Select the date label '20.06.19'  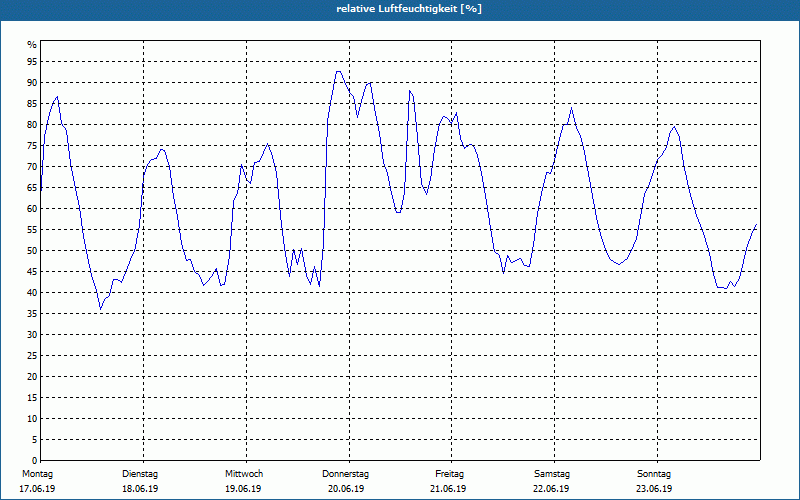click(346, 489)
